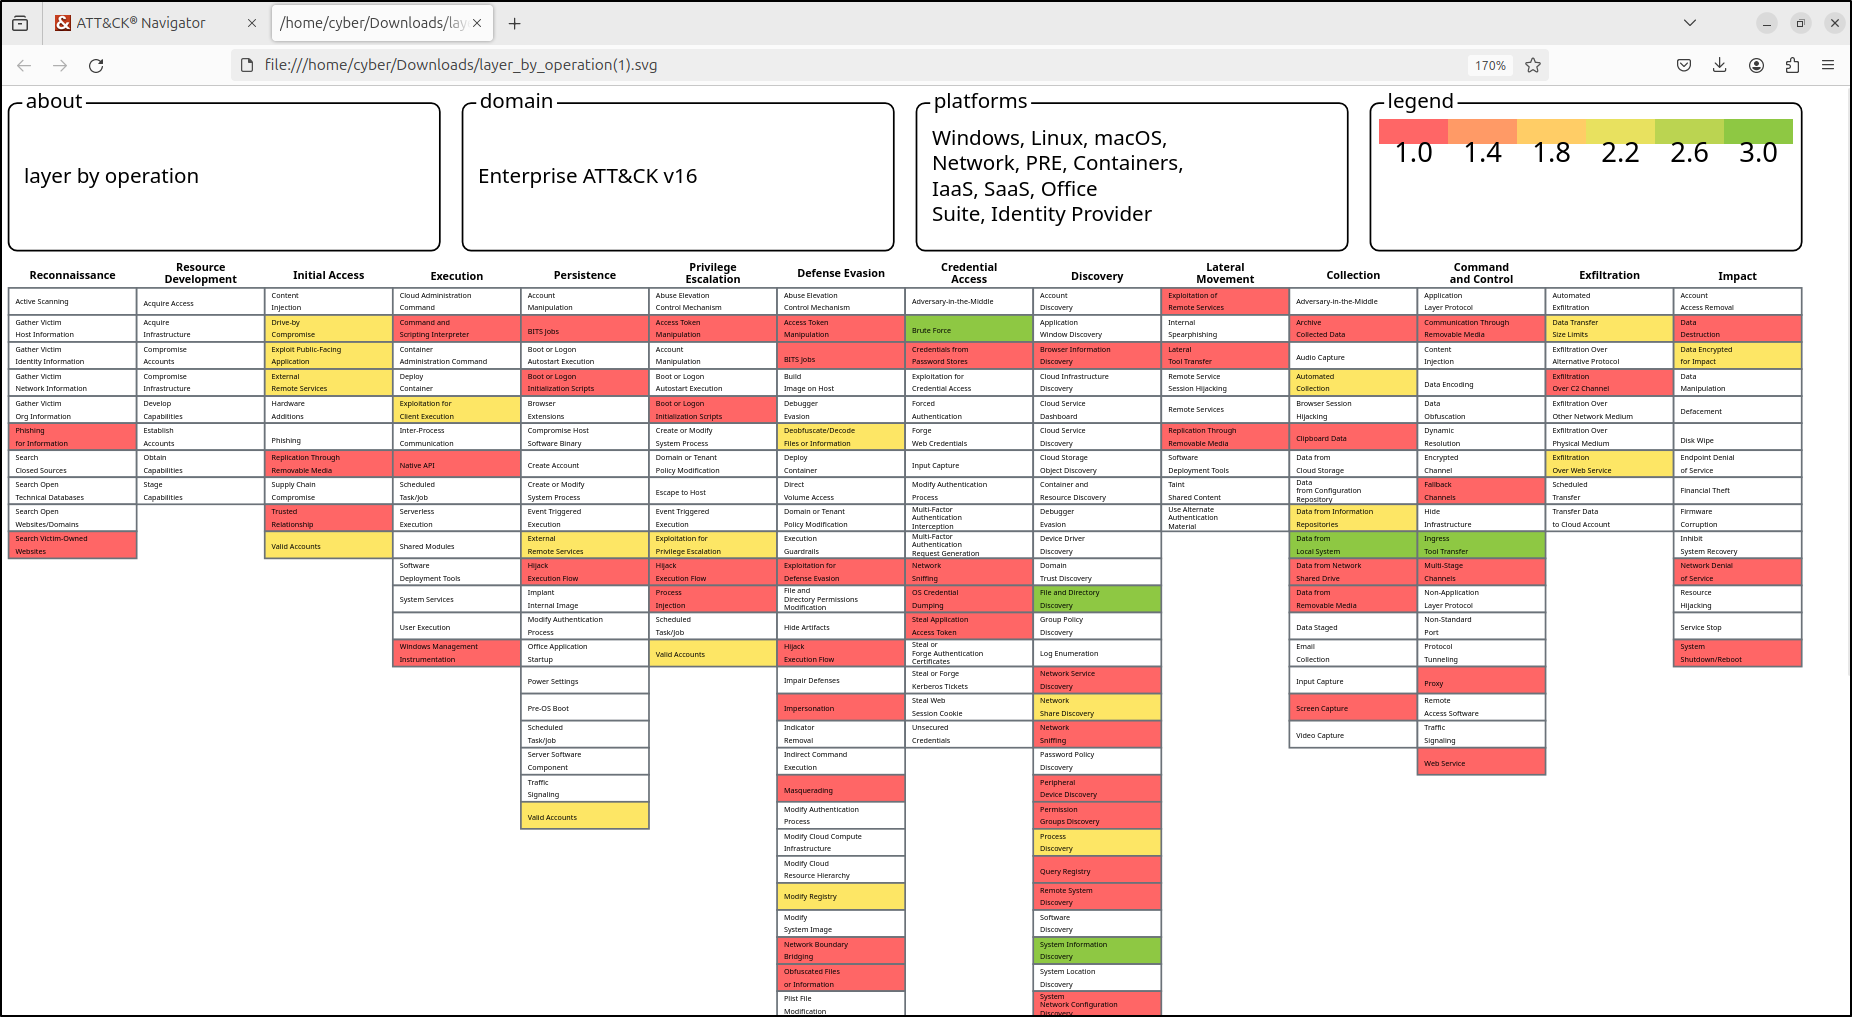Bookmark this page using the star icon

click(x=1533, y=65)
